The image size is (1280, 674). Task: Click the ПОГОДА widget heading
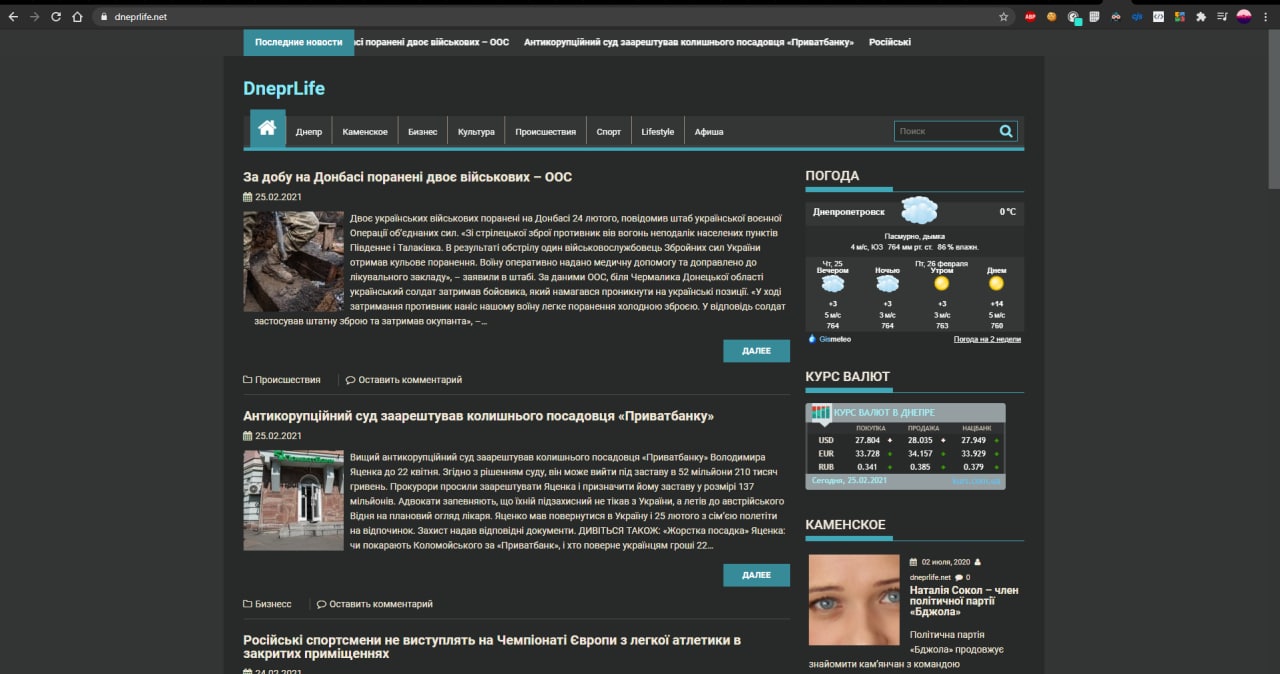click(x=832, y=176)
